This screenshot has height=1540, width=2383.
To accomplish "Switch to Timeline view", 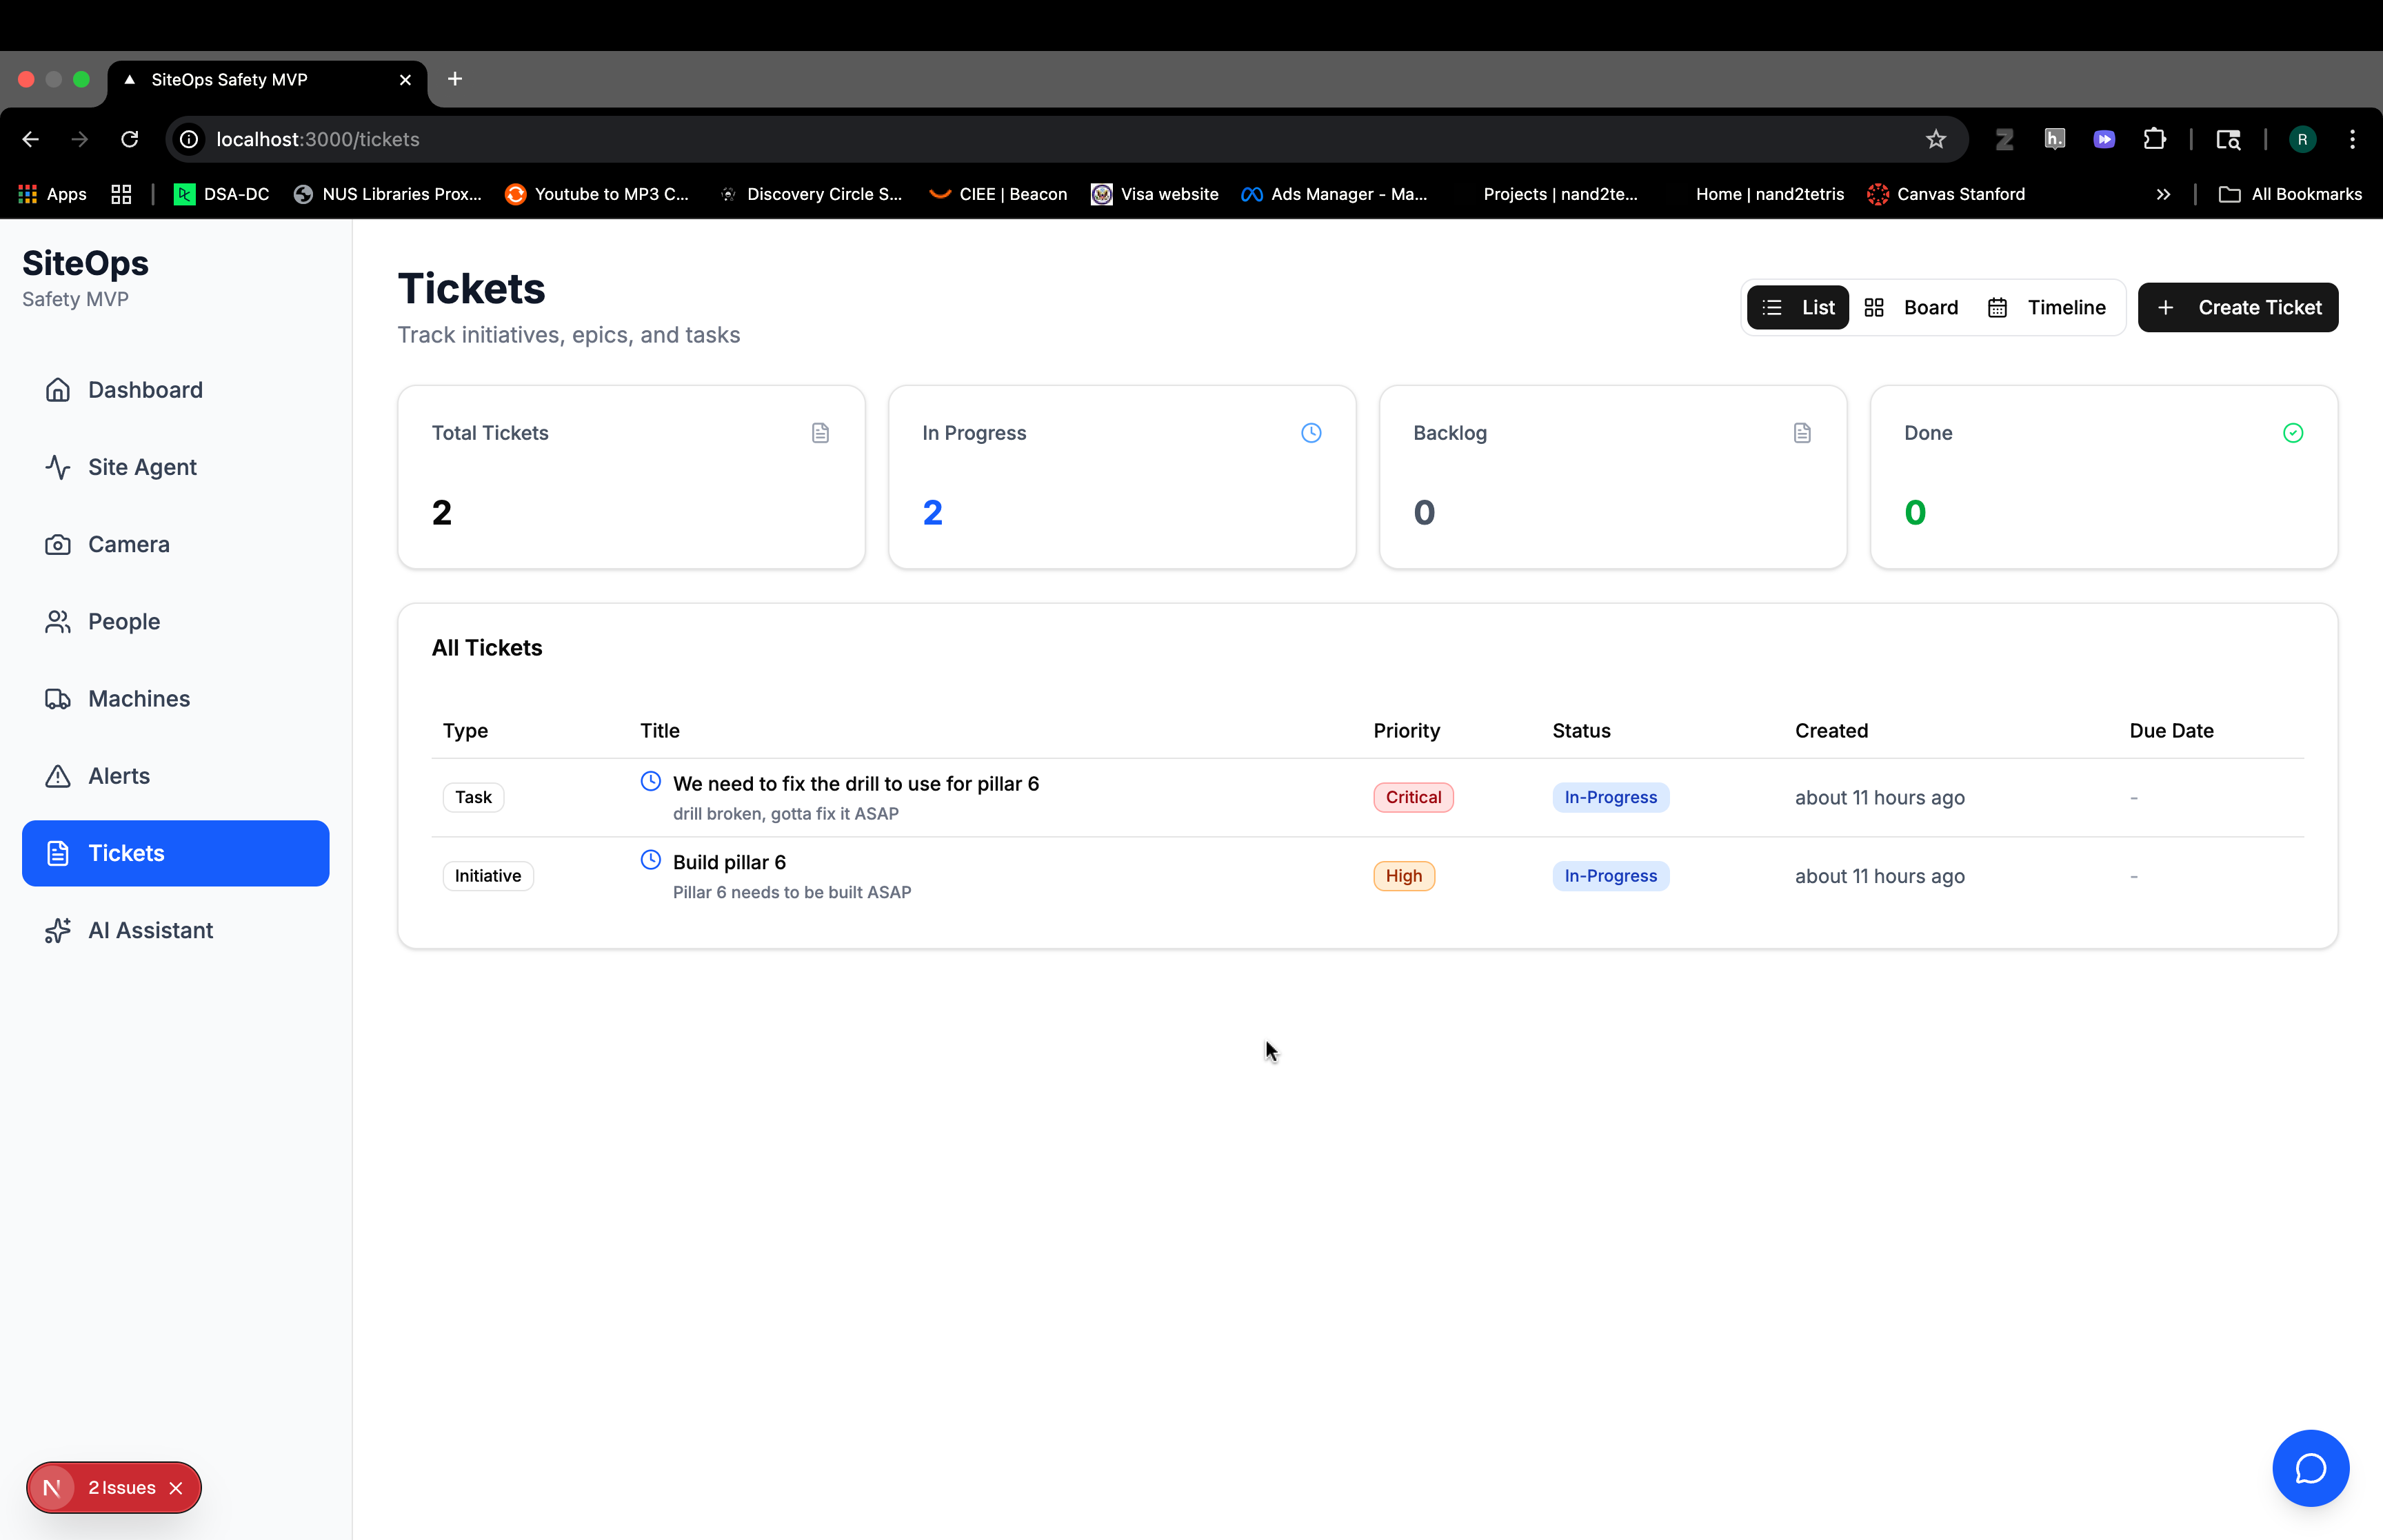I will coord(2047,307).
